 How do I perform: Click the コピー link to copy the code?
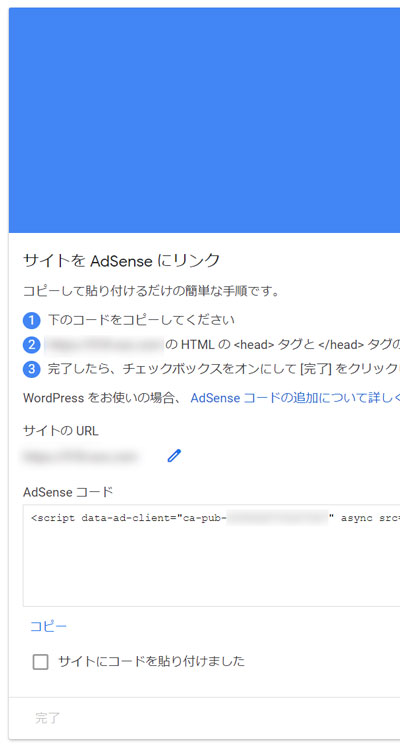coord(48,626)
